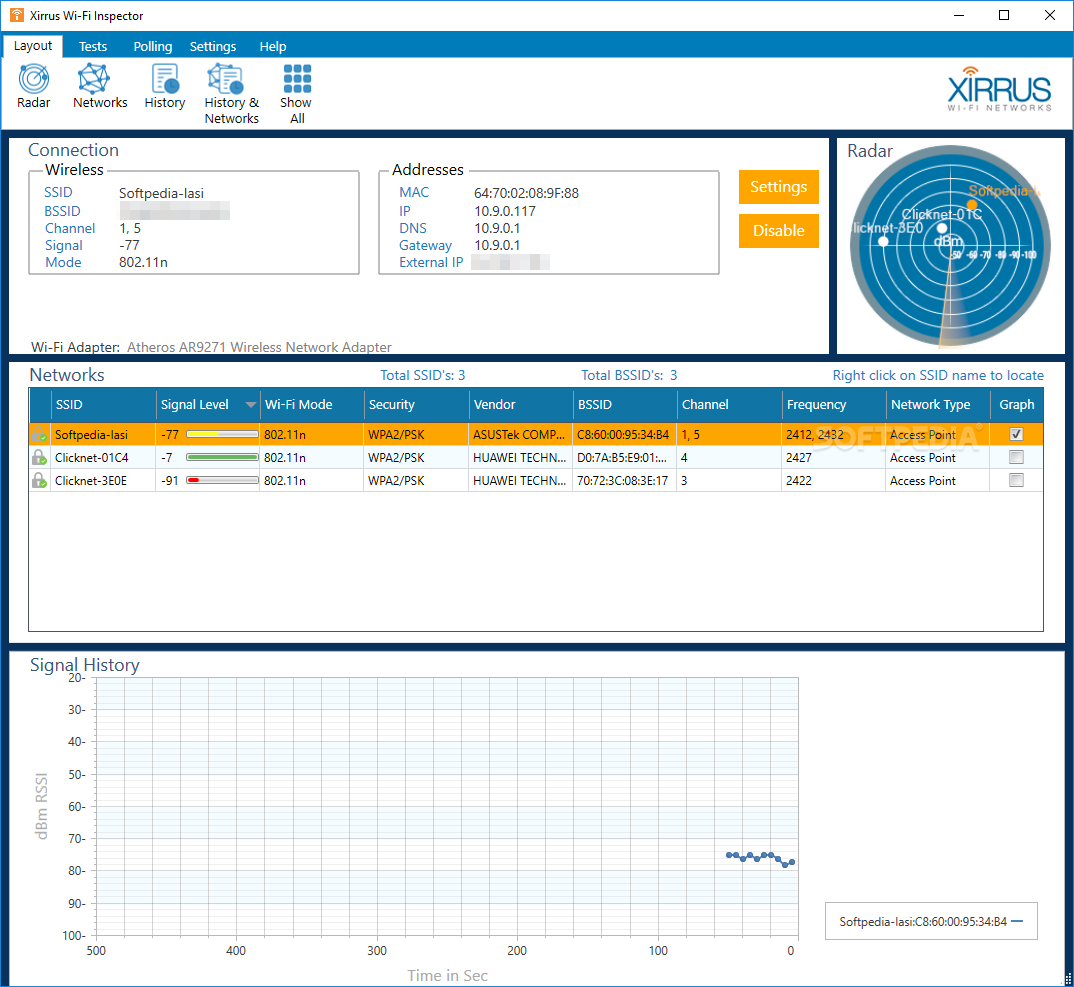Click frequency value 2422
The width and height of the screenshot is (1074, 987).
[799, 481]
